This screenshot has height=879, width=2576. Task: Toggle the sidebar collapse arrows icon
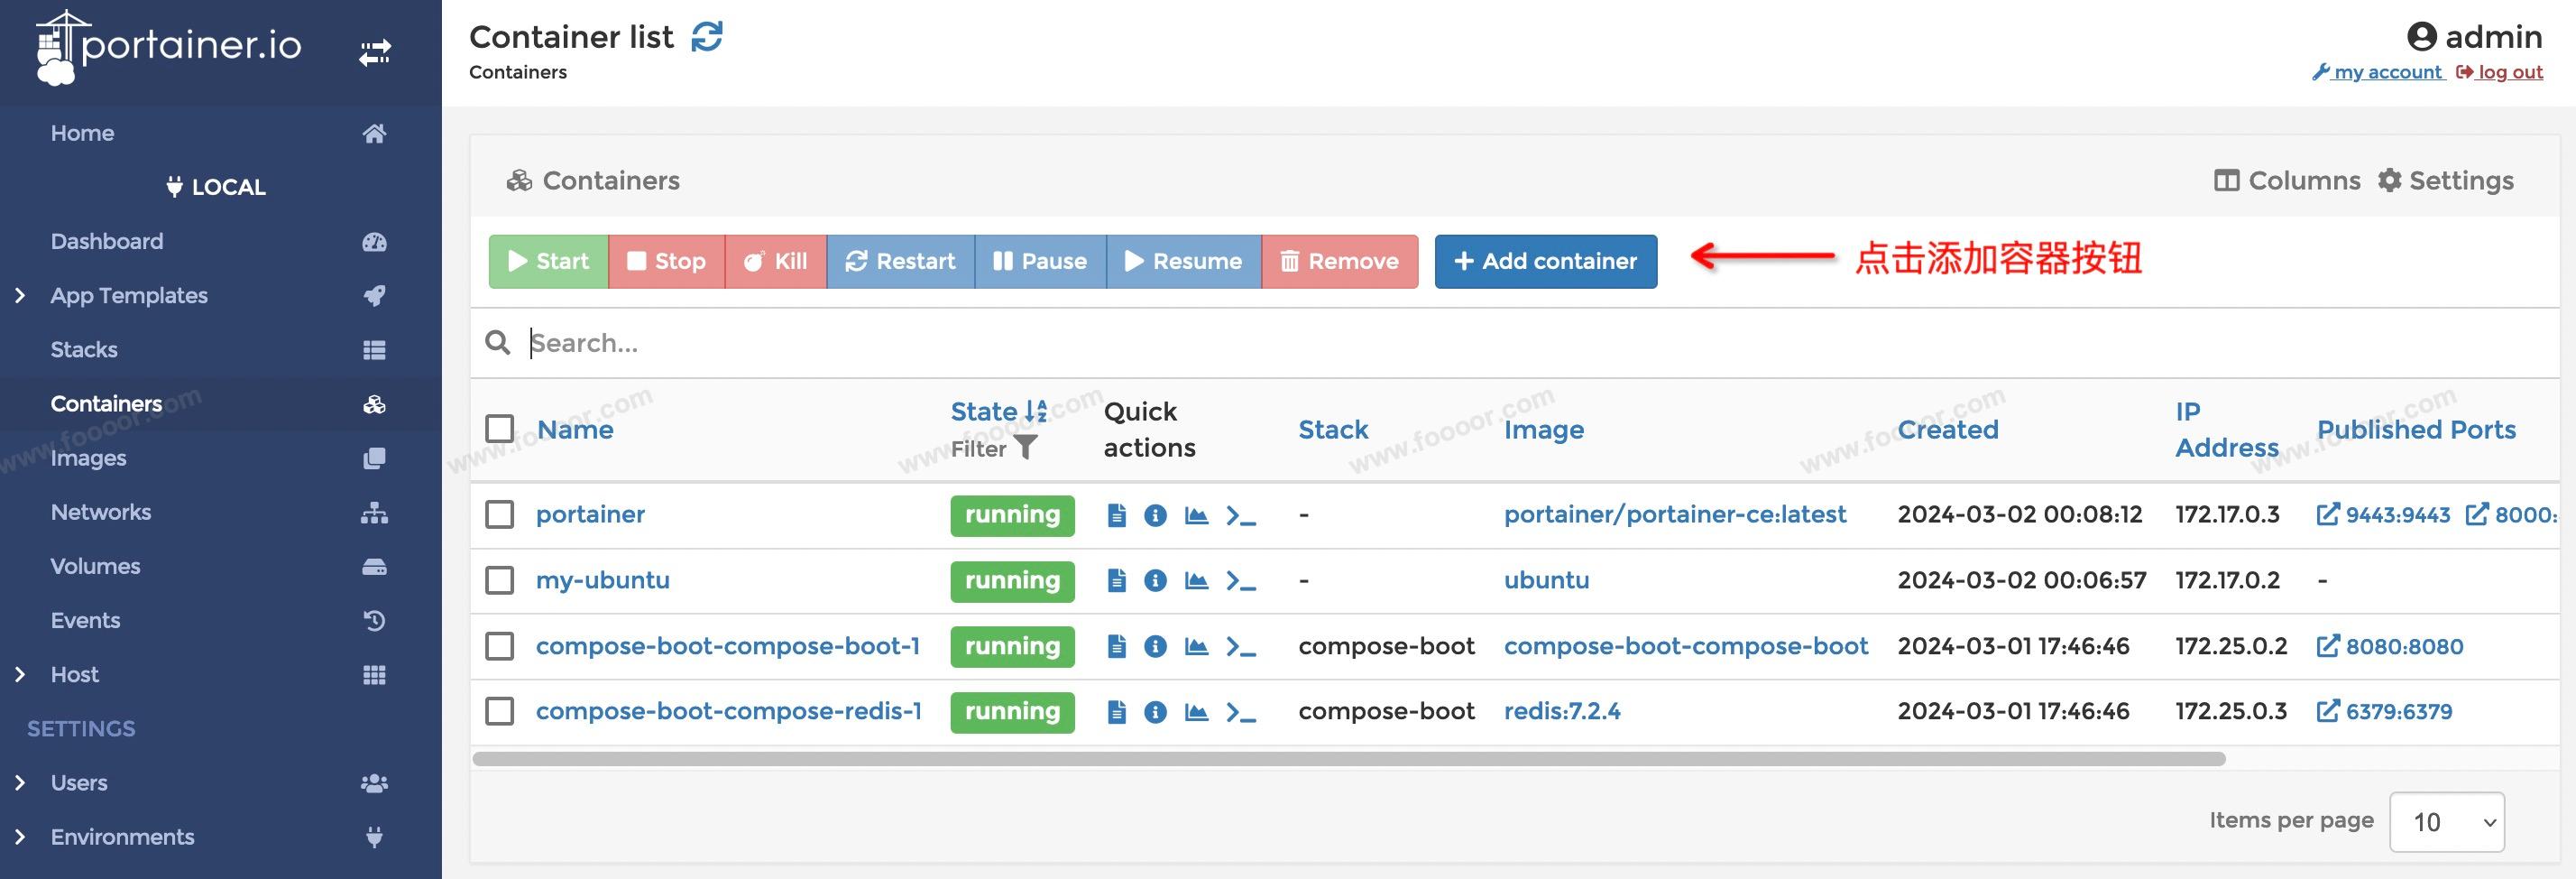point(375,52)
